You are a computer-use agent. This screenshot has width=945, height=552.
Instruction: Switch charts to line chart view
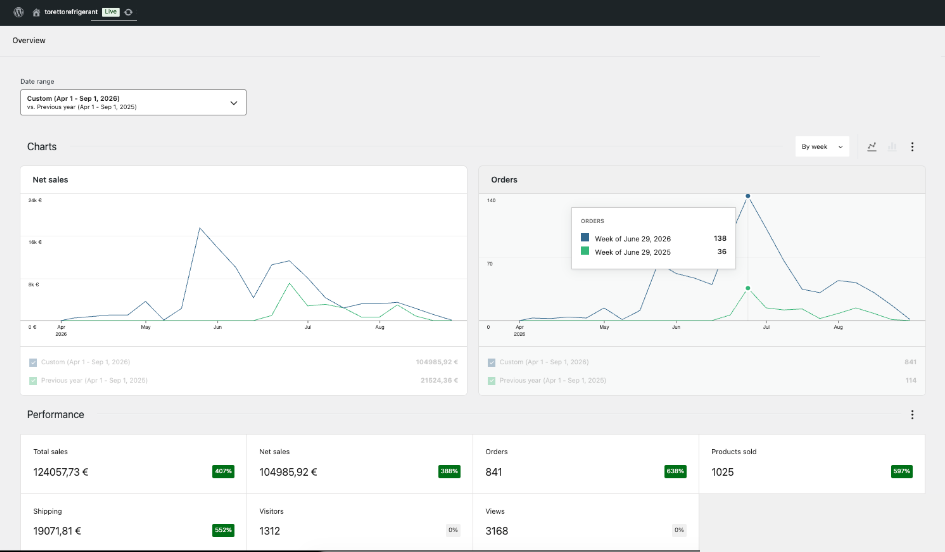(871, 146)
